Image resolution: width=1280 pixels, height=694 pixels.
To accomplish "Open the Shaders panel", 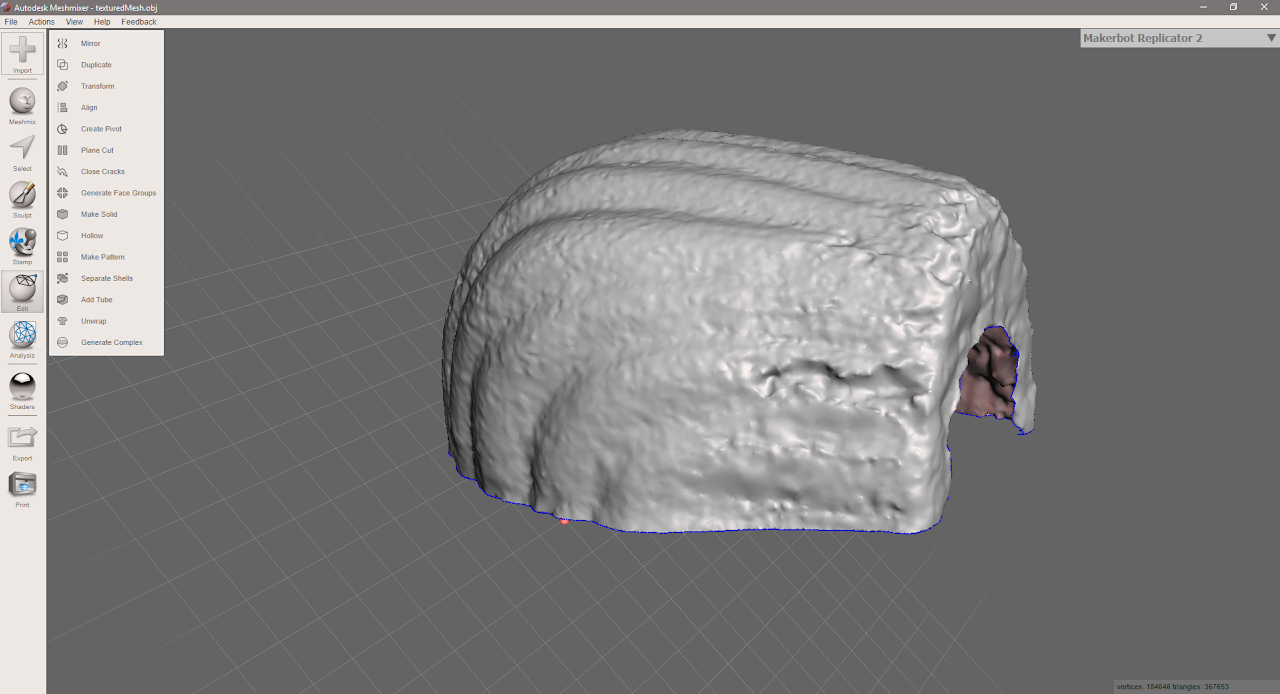I will click(22, 390).
